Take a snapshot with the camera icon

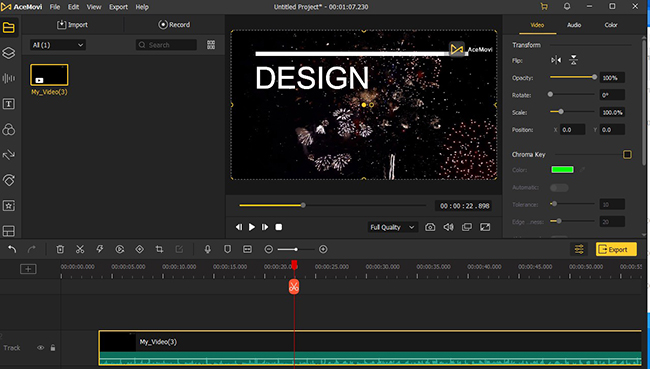(x=430, y=227)
